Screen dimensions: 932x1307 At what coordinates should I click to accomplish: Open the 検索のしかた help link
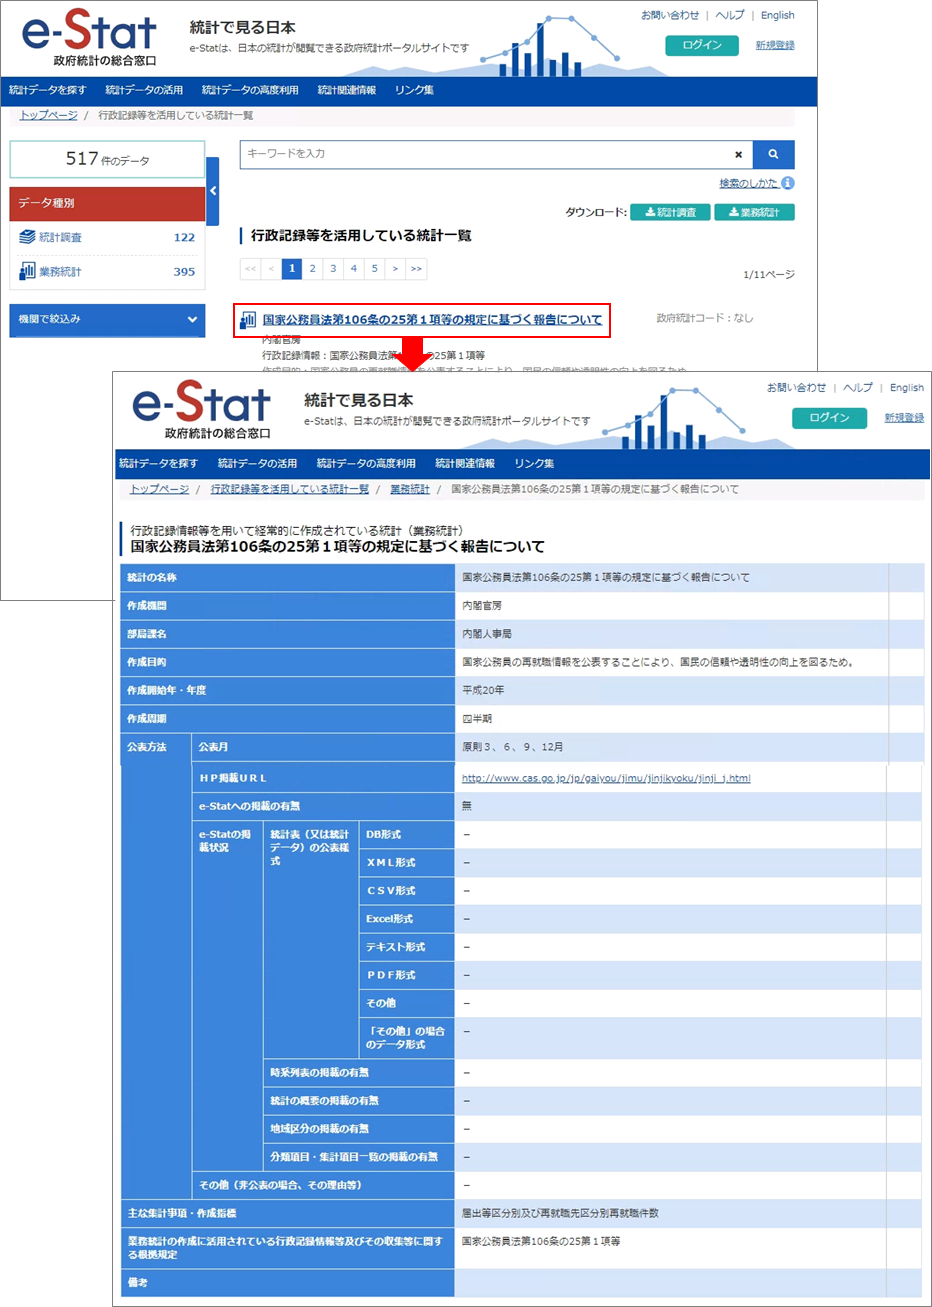tap(748, 183)
